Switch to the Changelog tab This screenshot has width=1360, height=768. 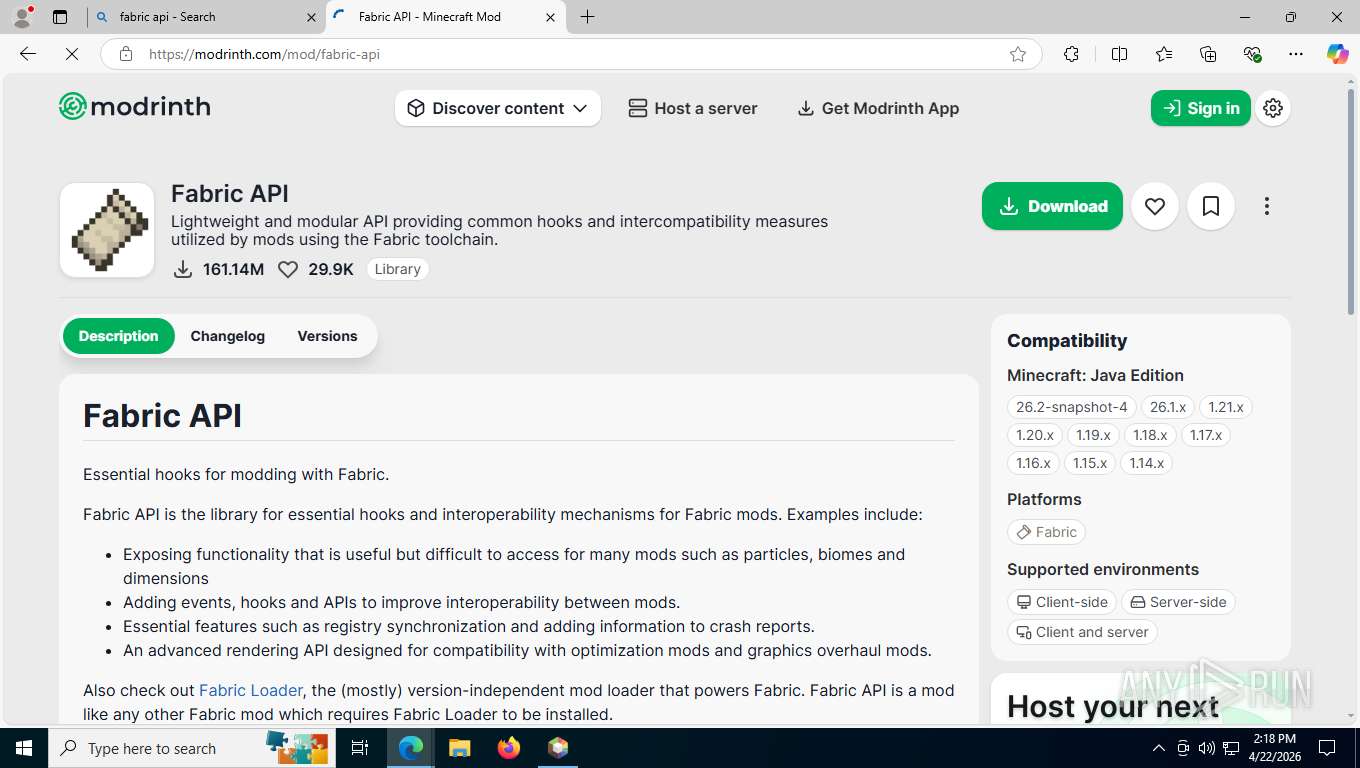click(228, 336)
